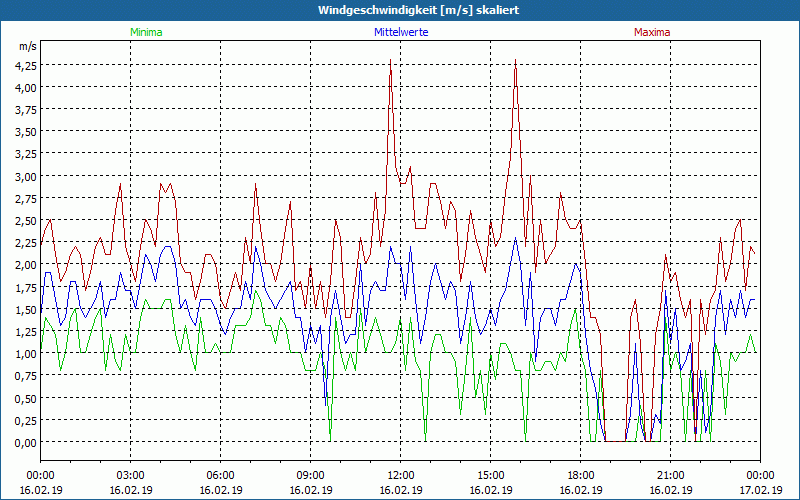Viewport: 800px width, 500px height.
Task: Click the 0,25 y-axis value
Action: (26, 420)
